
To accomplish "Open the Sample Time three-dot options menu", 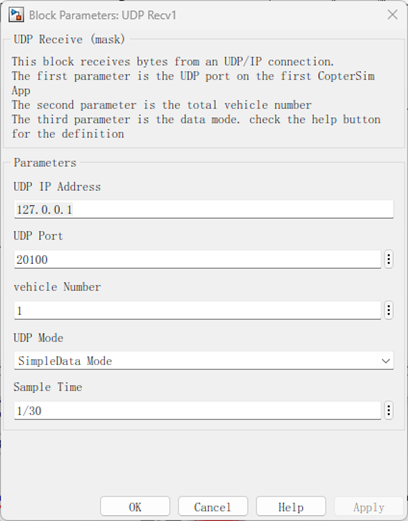I will (389, 410).
